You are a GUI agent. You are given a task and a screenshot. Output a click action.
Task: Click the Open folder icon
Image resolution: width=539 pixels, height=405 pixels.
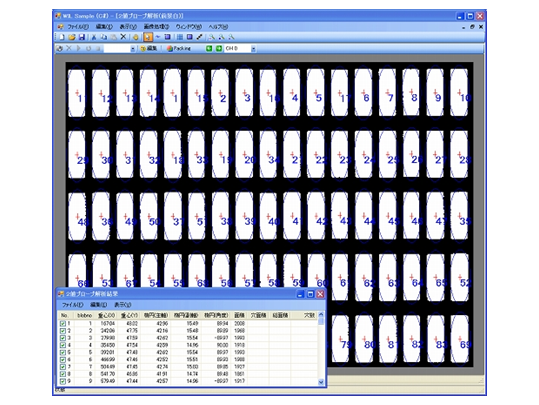tap(72, 37)
